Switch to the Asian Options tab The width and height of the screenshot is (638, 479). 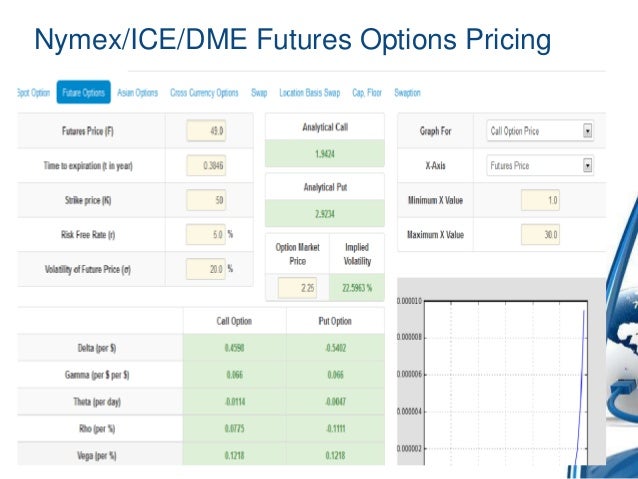click(x=139, y=93)
